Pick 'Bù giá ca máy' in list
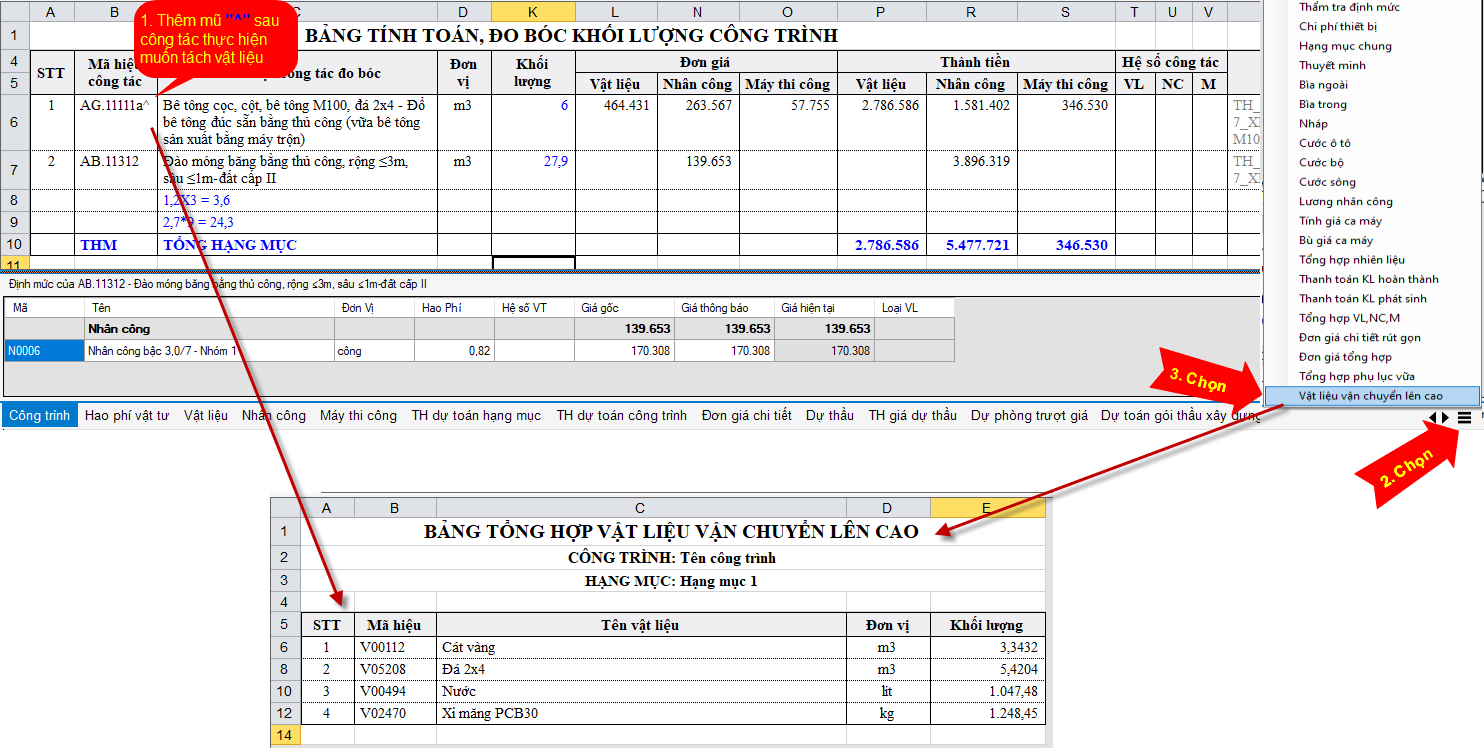 [x=1336, y=240]
